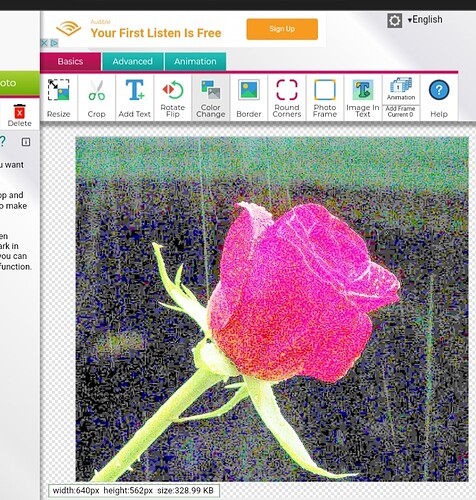Open the Color Change tool
Viewport: 476px width, 500px height.
point(211,98)
